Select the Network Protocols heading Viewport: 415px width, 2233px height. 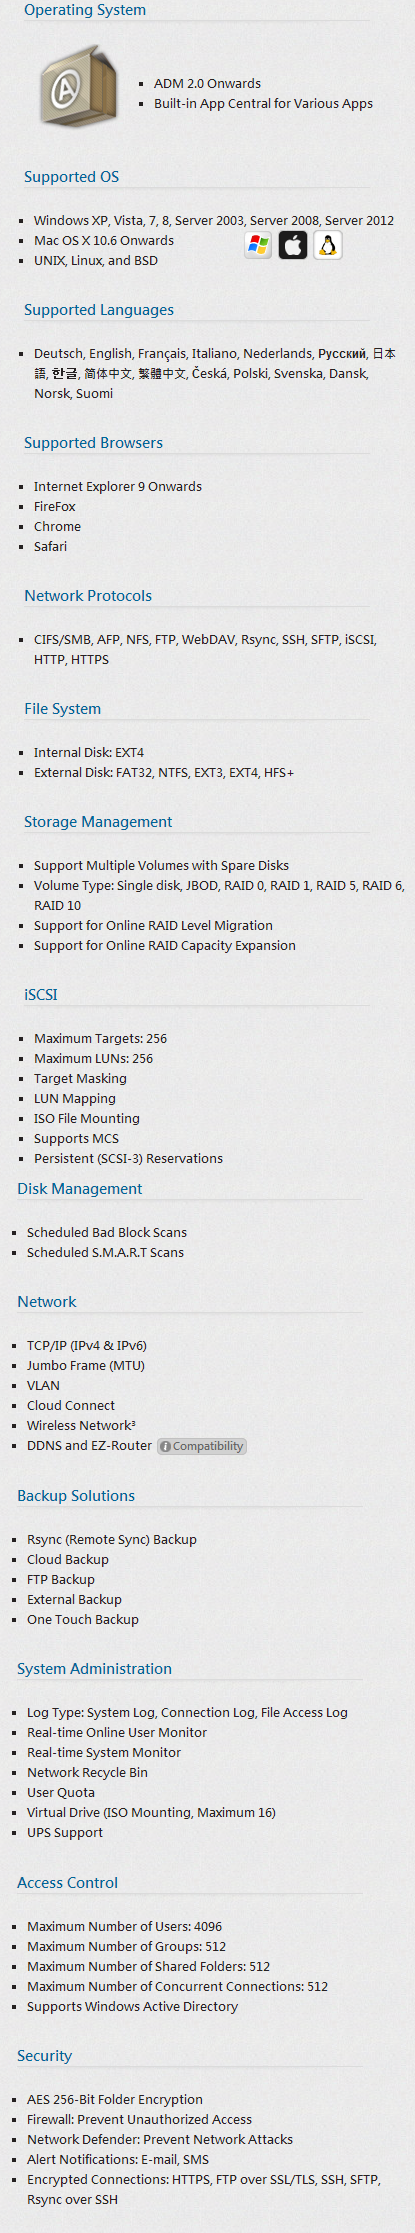point(88,596)
